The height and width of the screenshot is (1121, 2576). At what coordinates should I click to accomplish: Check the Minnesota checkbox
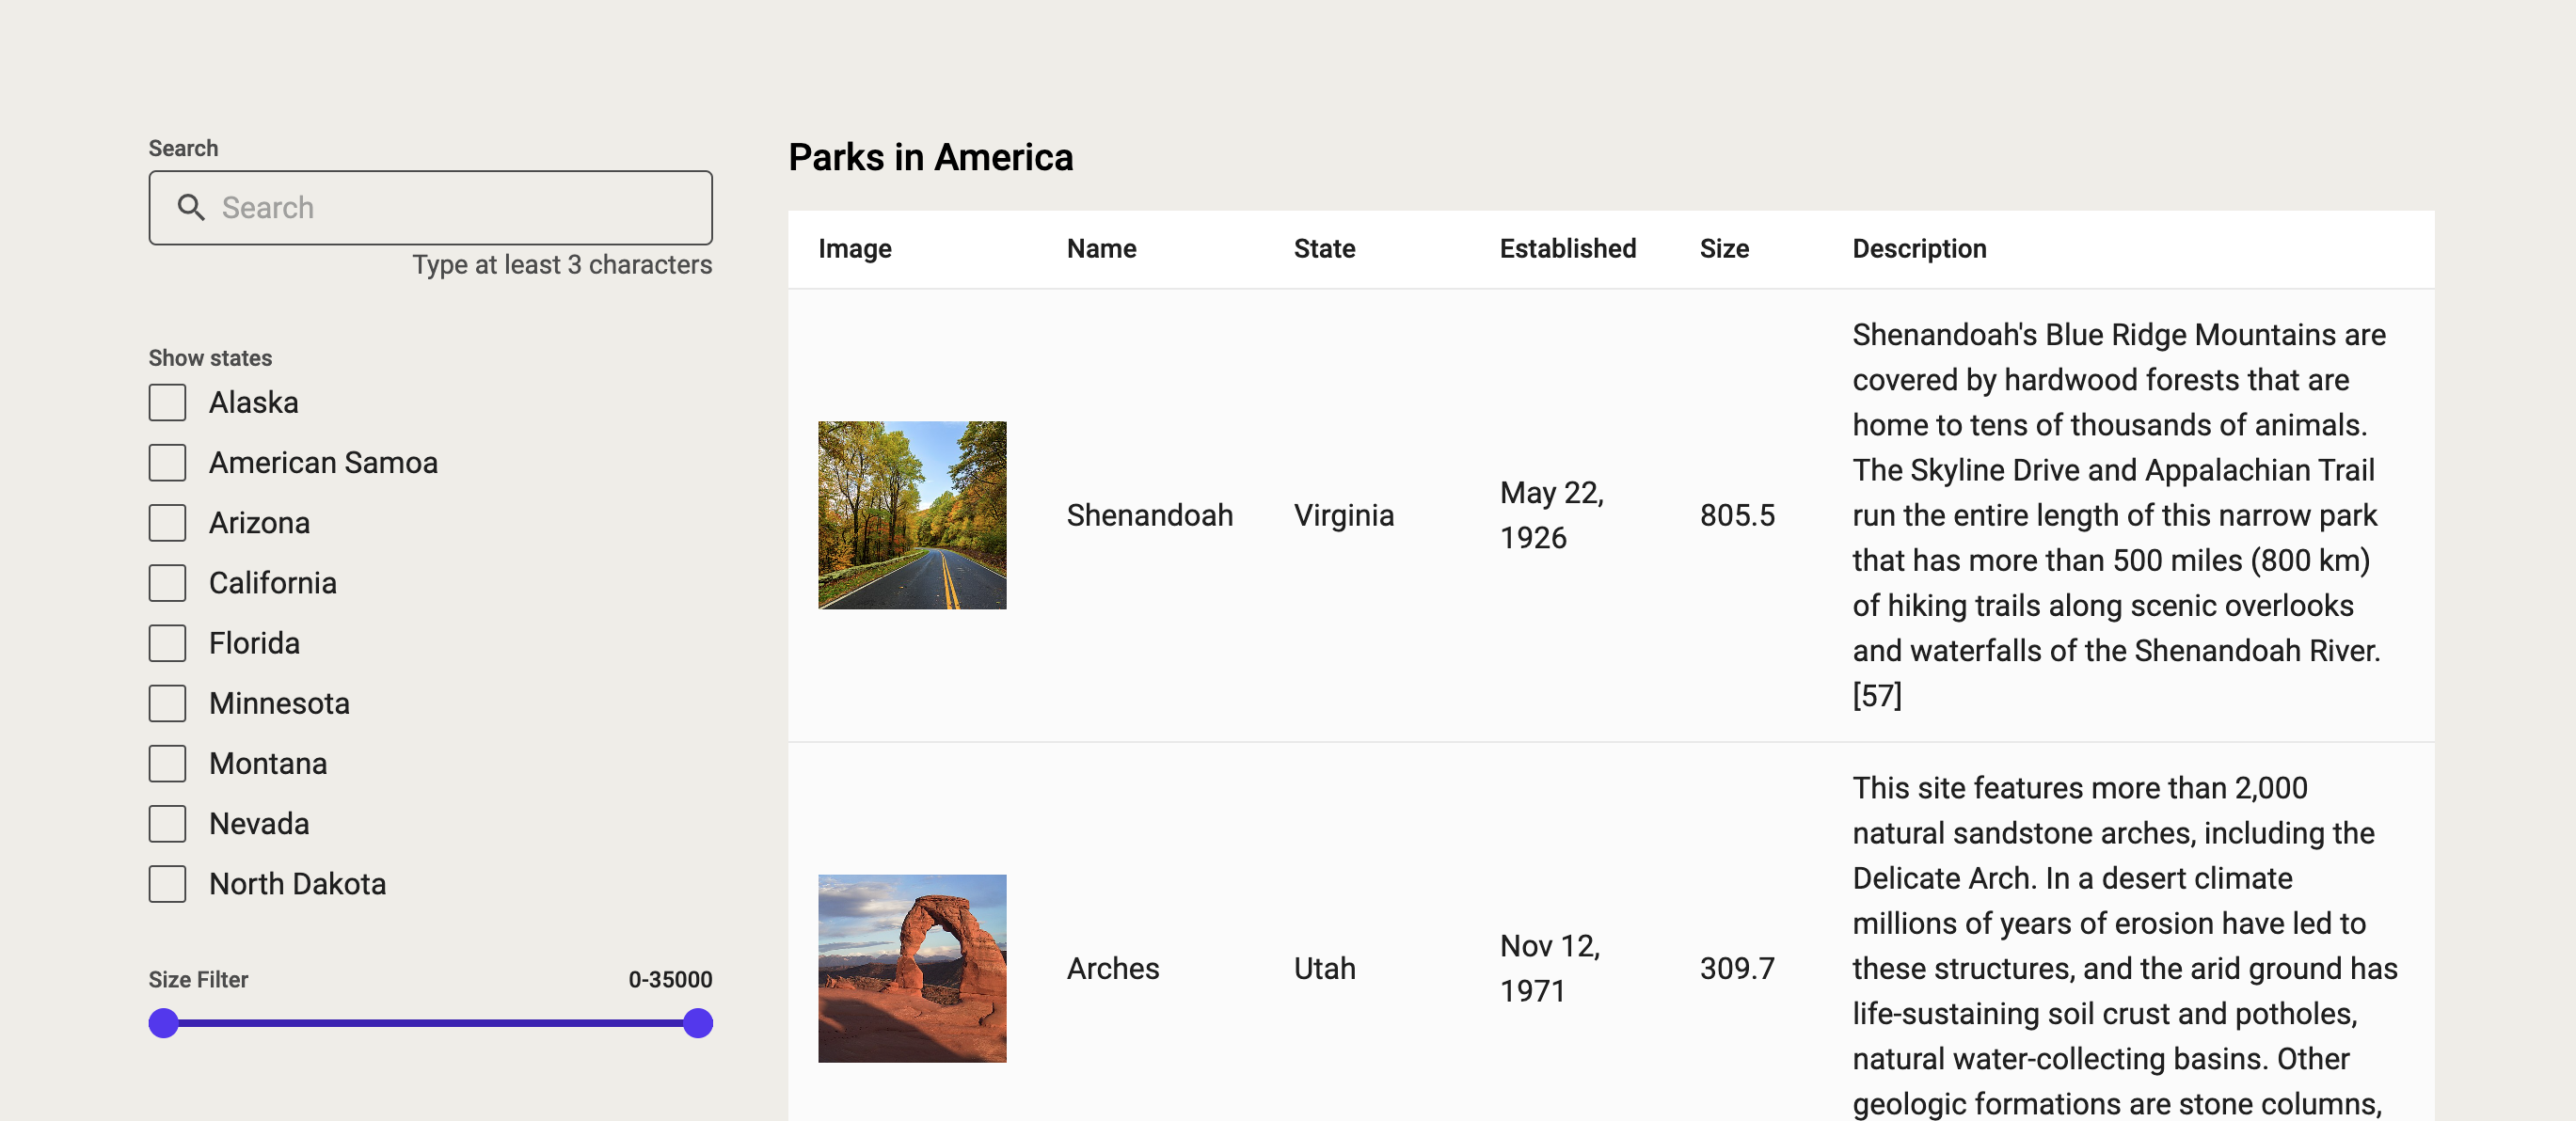tap(167, 703)
